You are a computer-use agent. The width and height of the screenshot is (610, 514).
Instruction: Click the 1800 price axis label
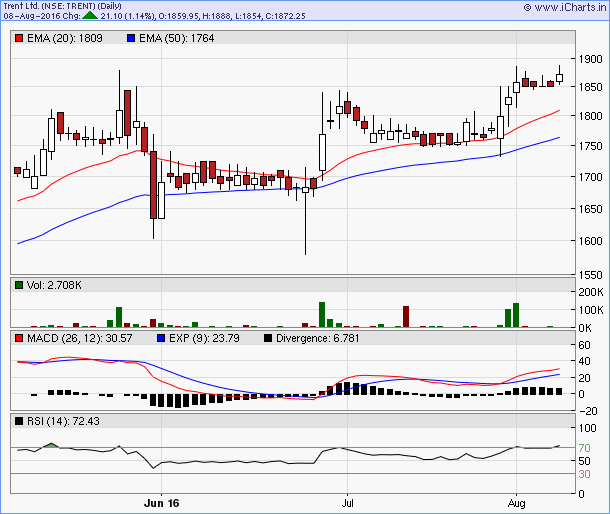pos(590,116)
